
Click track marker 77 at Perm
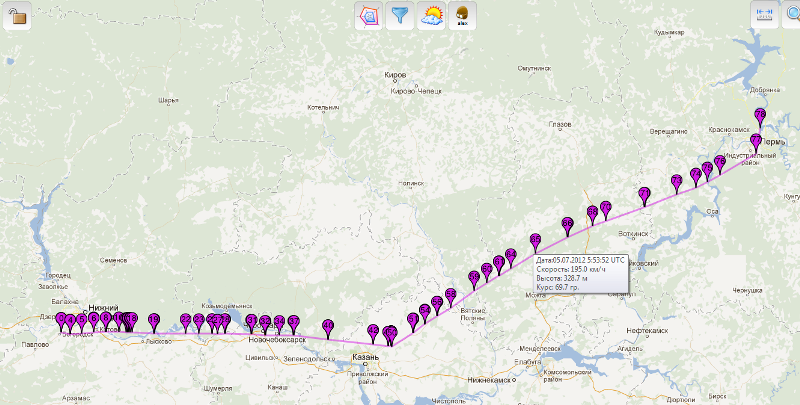click(756, 141)
